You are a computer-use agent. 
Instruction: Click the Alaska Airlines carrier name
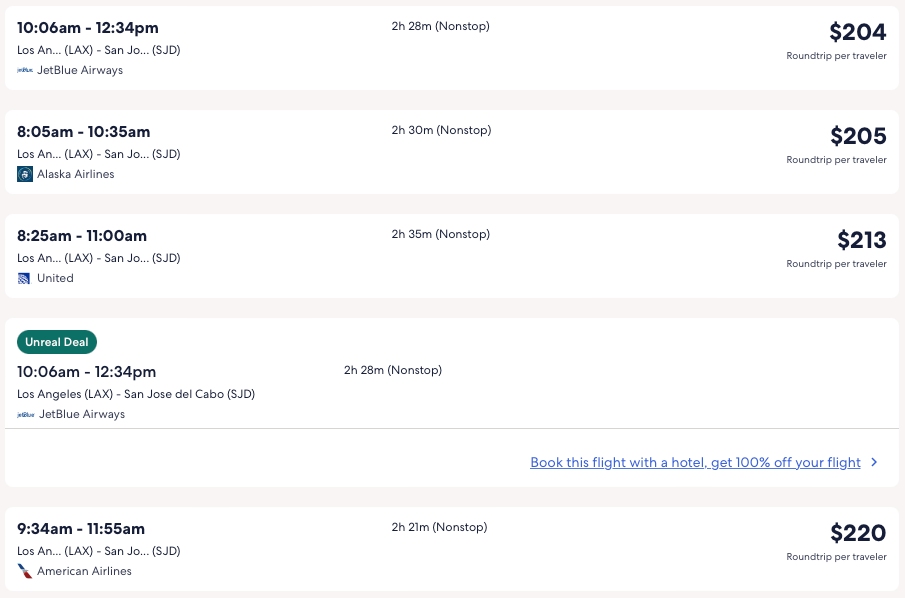pyautogui.click(x=76, y=174)
